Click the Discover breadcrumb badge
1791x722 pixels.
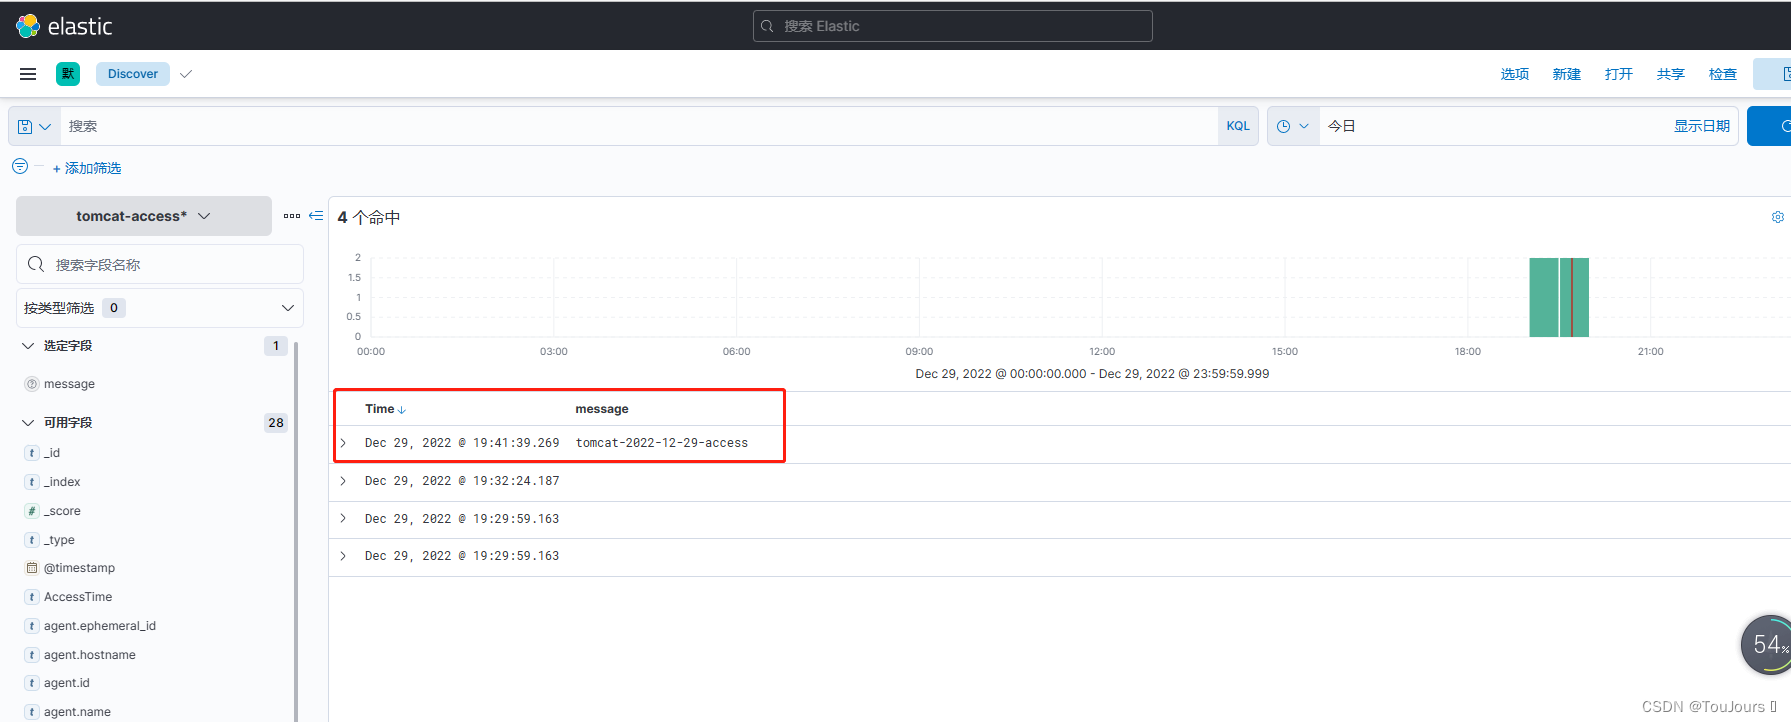click(x=133, y=74)
